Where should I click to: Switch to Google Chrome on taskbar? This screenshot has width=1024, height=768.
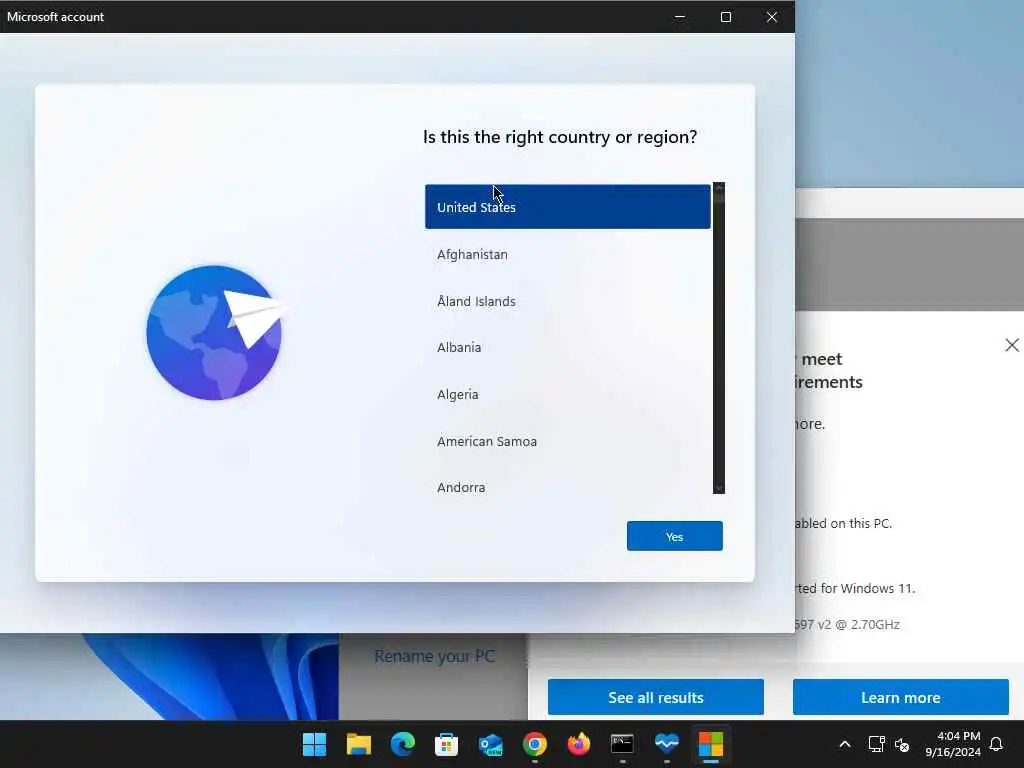tap(535, 744)
